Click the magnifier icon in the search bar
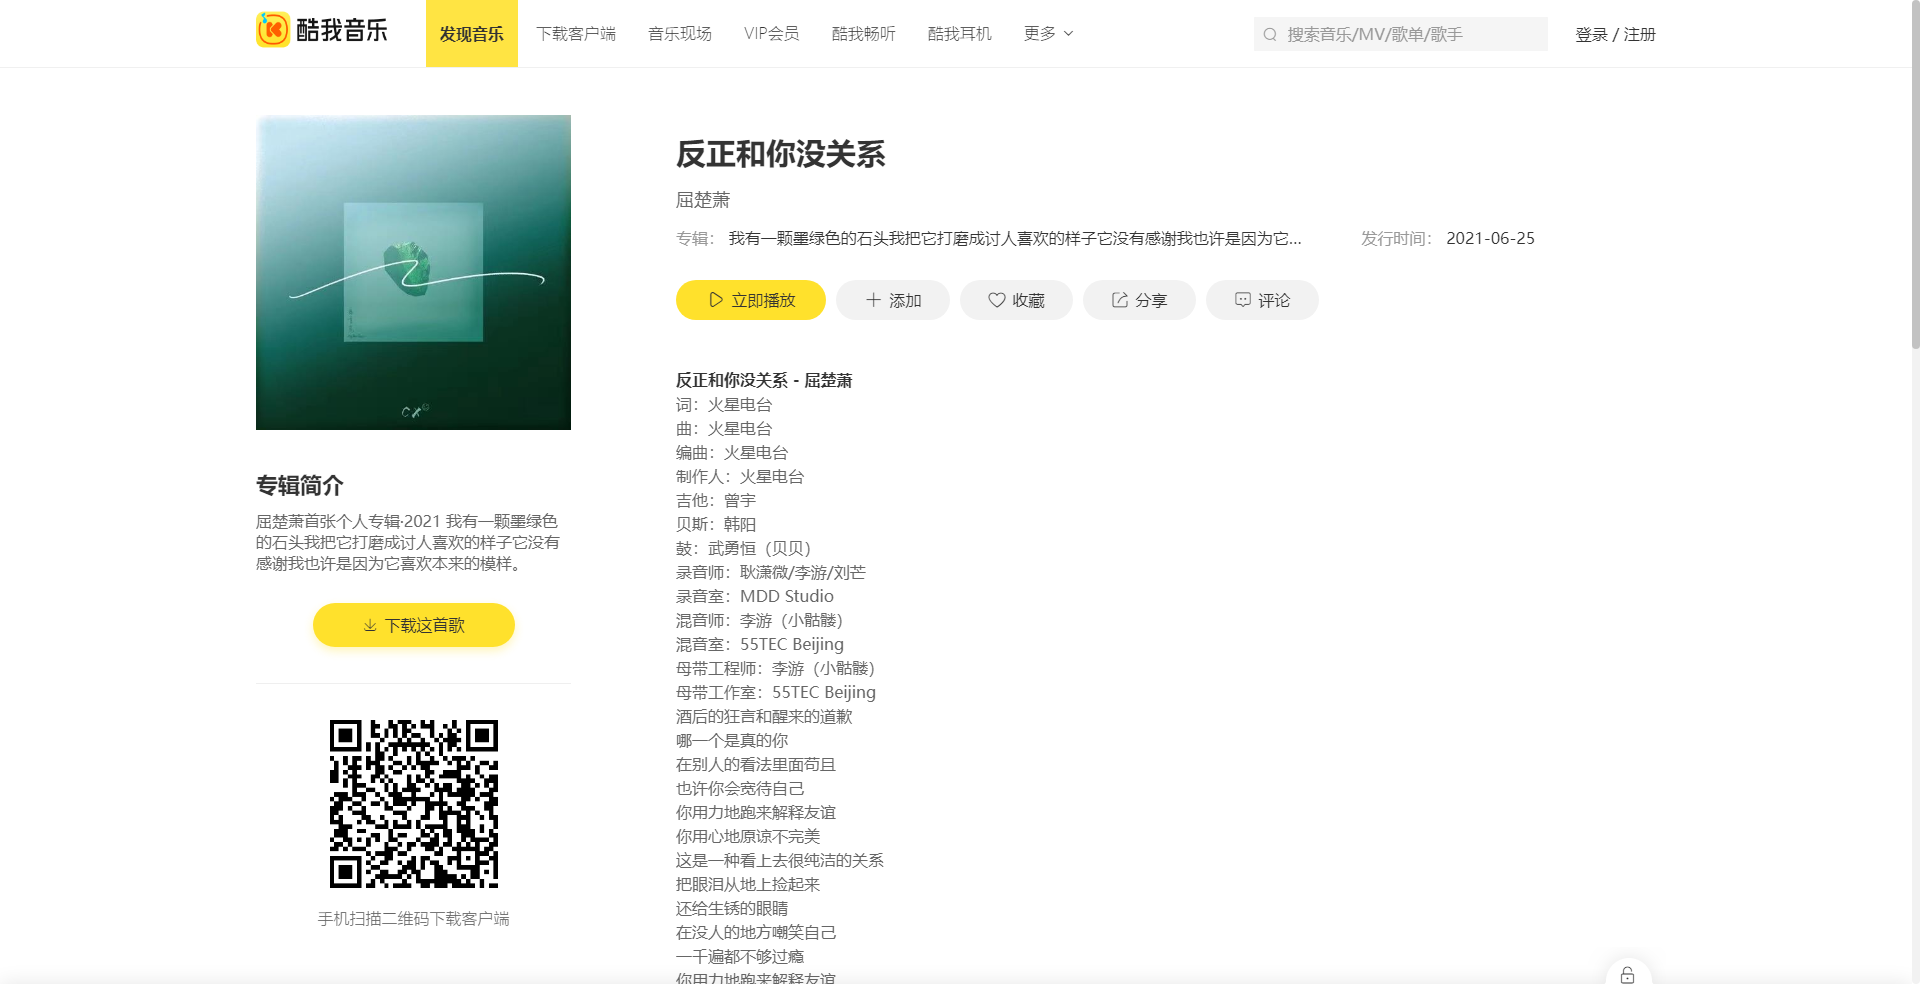Image resolution: width=1920 pixels, height=984 pixels. click(1270, 33)
